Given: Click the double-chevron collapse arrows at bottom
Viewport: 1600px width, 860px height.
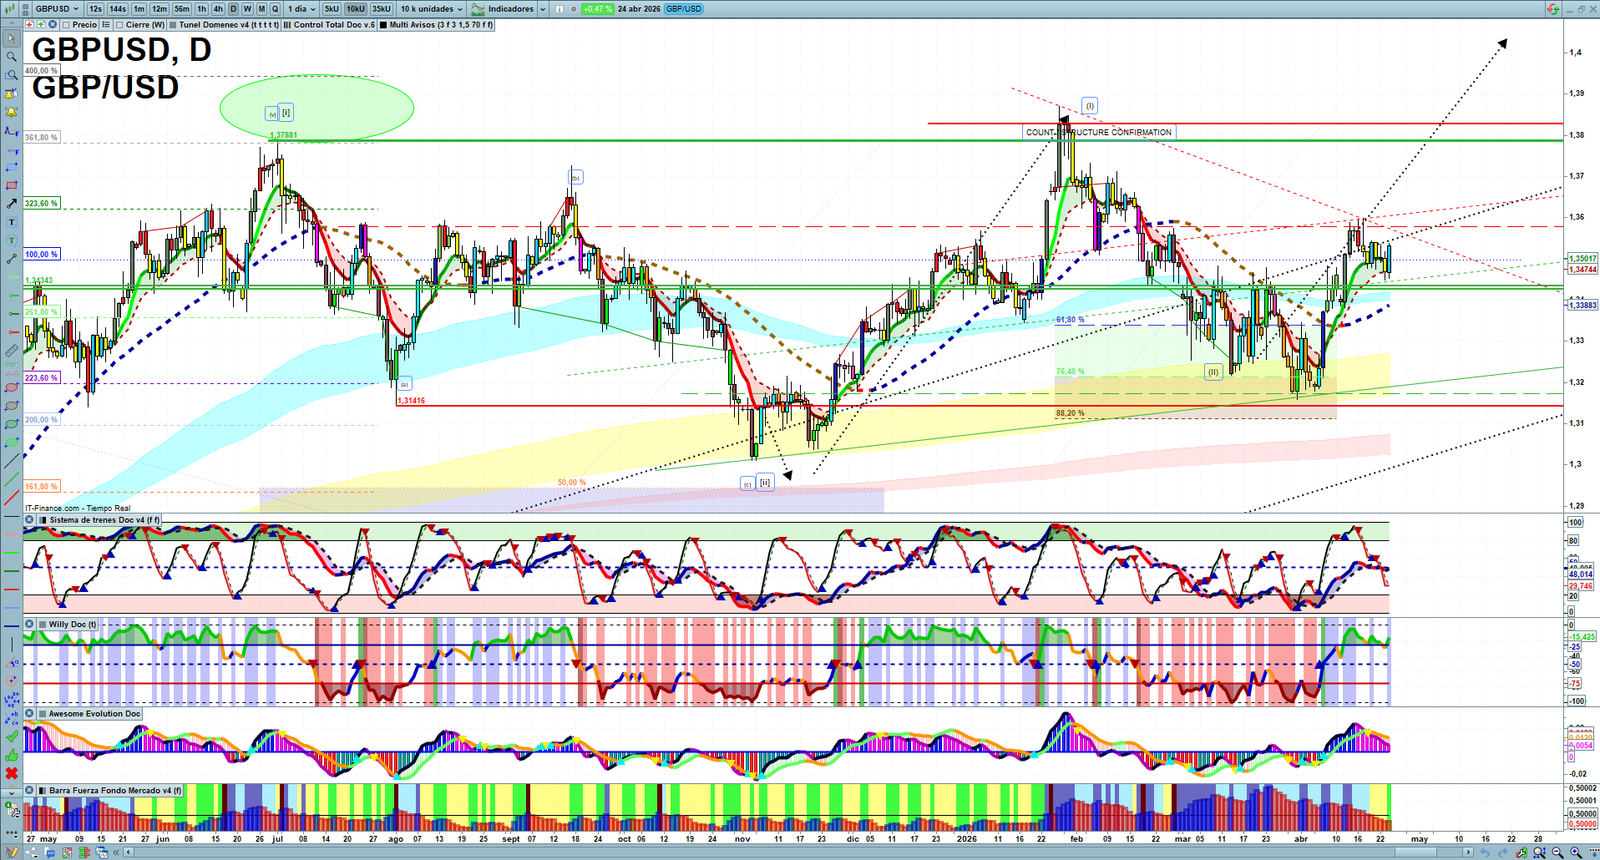Looking at the screenshot, I should (115, 852).
